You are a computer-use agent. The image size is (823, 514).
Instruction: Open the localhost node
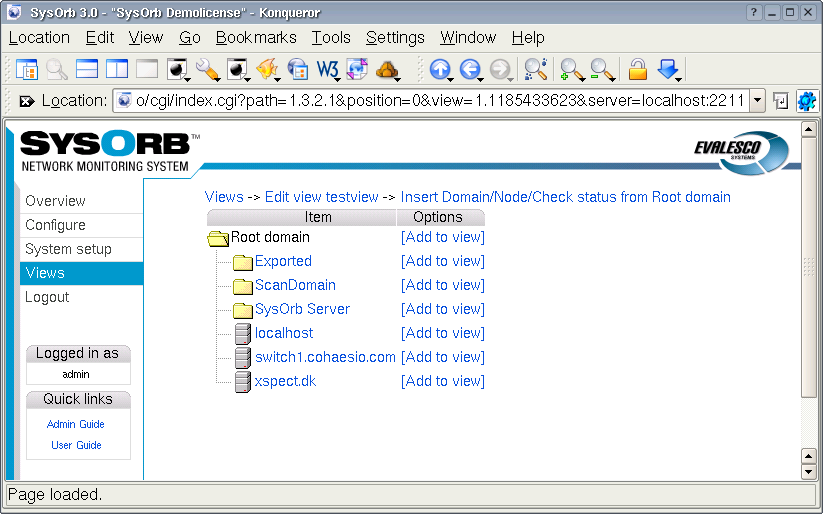(284, 333)
